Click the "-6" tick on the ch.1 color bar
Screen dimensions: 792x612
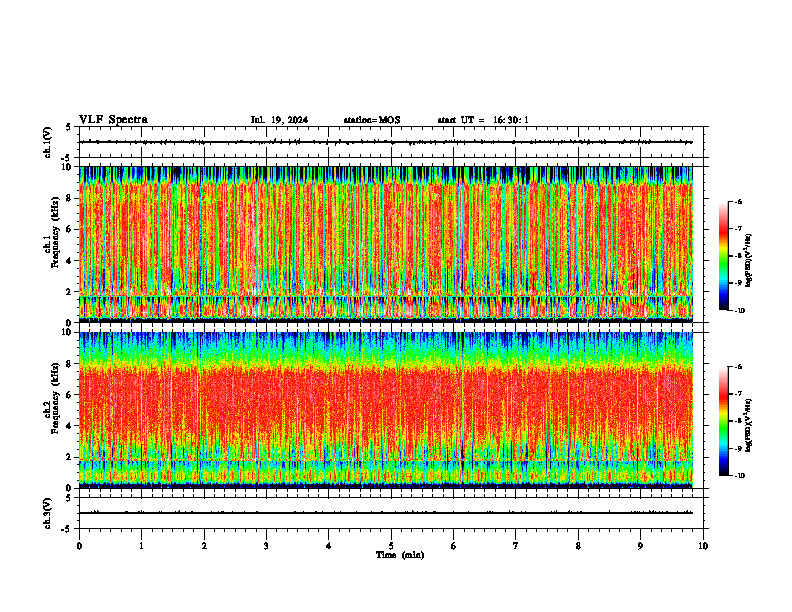click(738, 201)
